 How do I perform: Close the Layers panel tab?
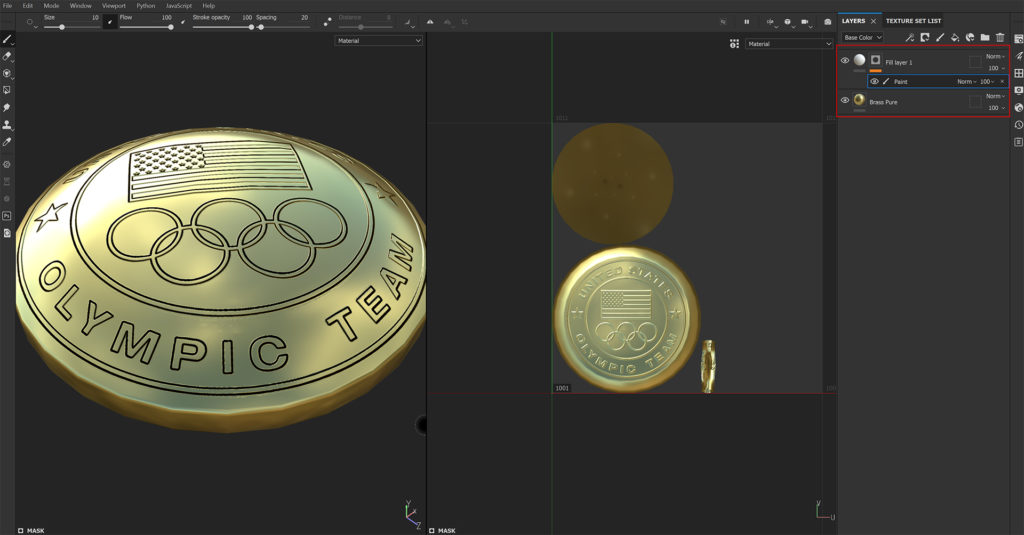click(x=873, y=21)
